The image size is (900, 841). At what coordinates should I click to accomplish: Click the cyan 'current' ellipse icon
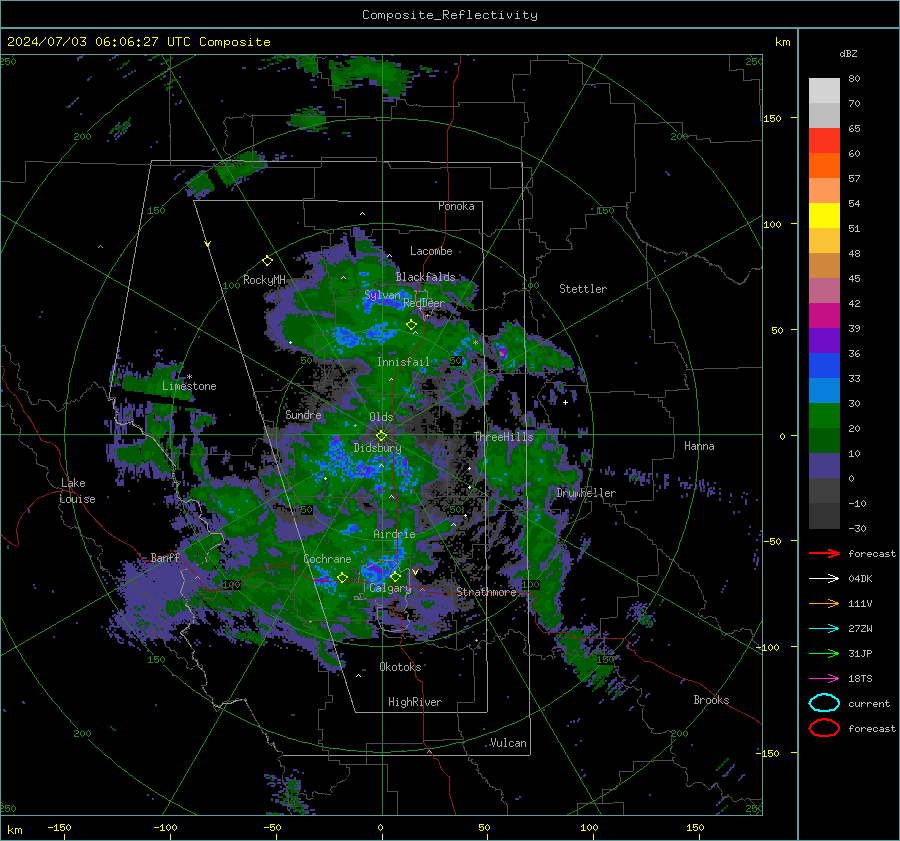824,703
